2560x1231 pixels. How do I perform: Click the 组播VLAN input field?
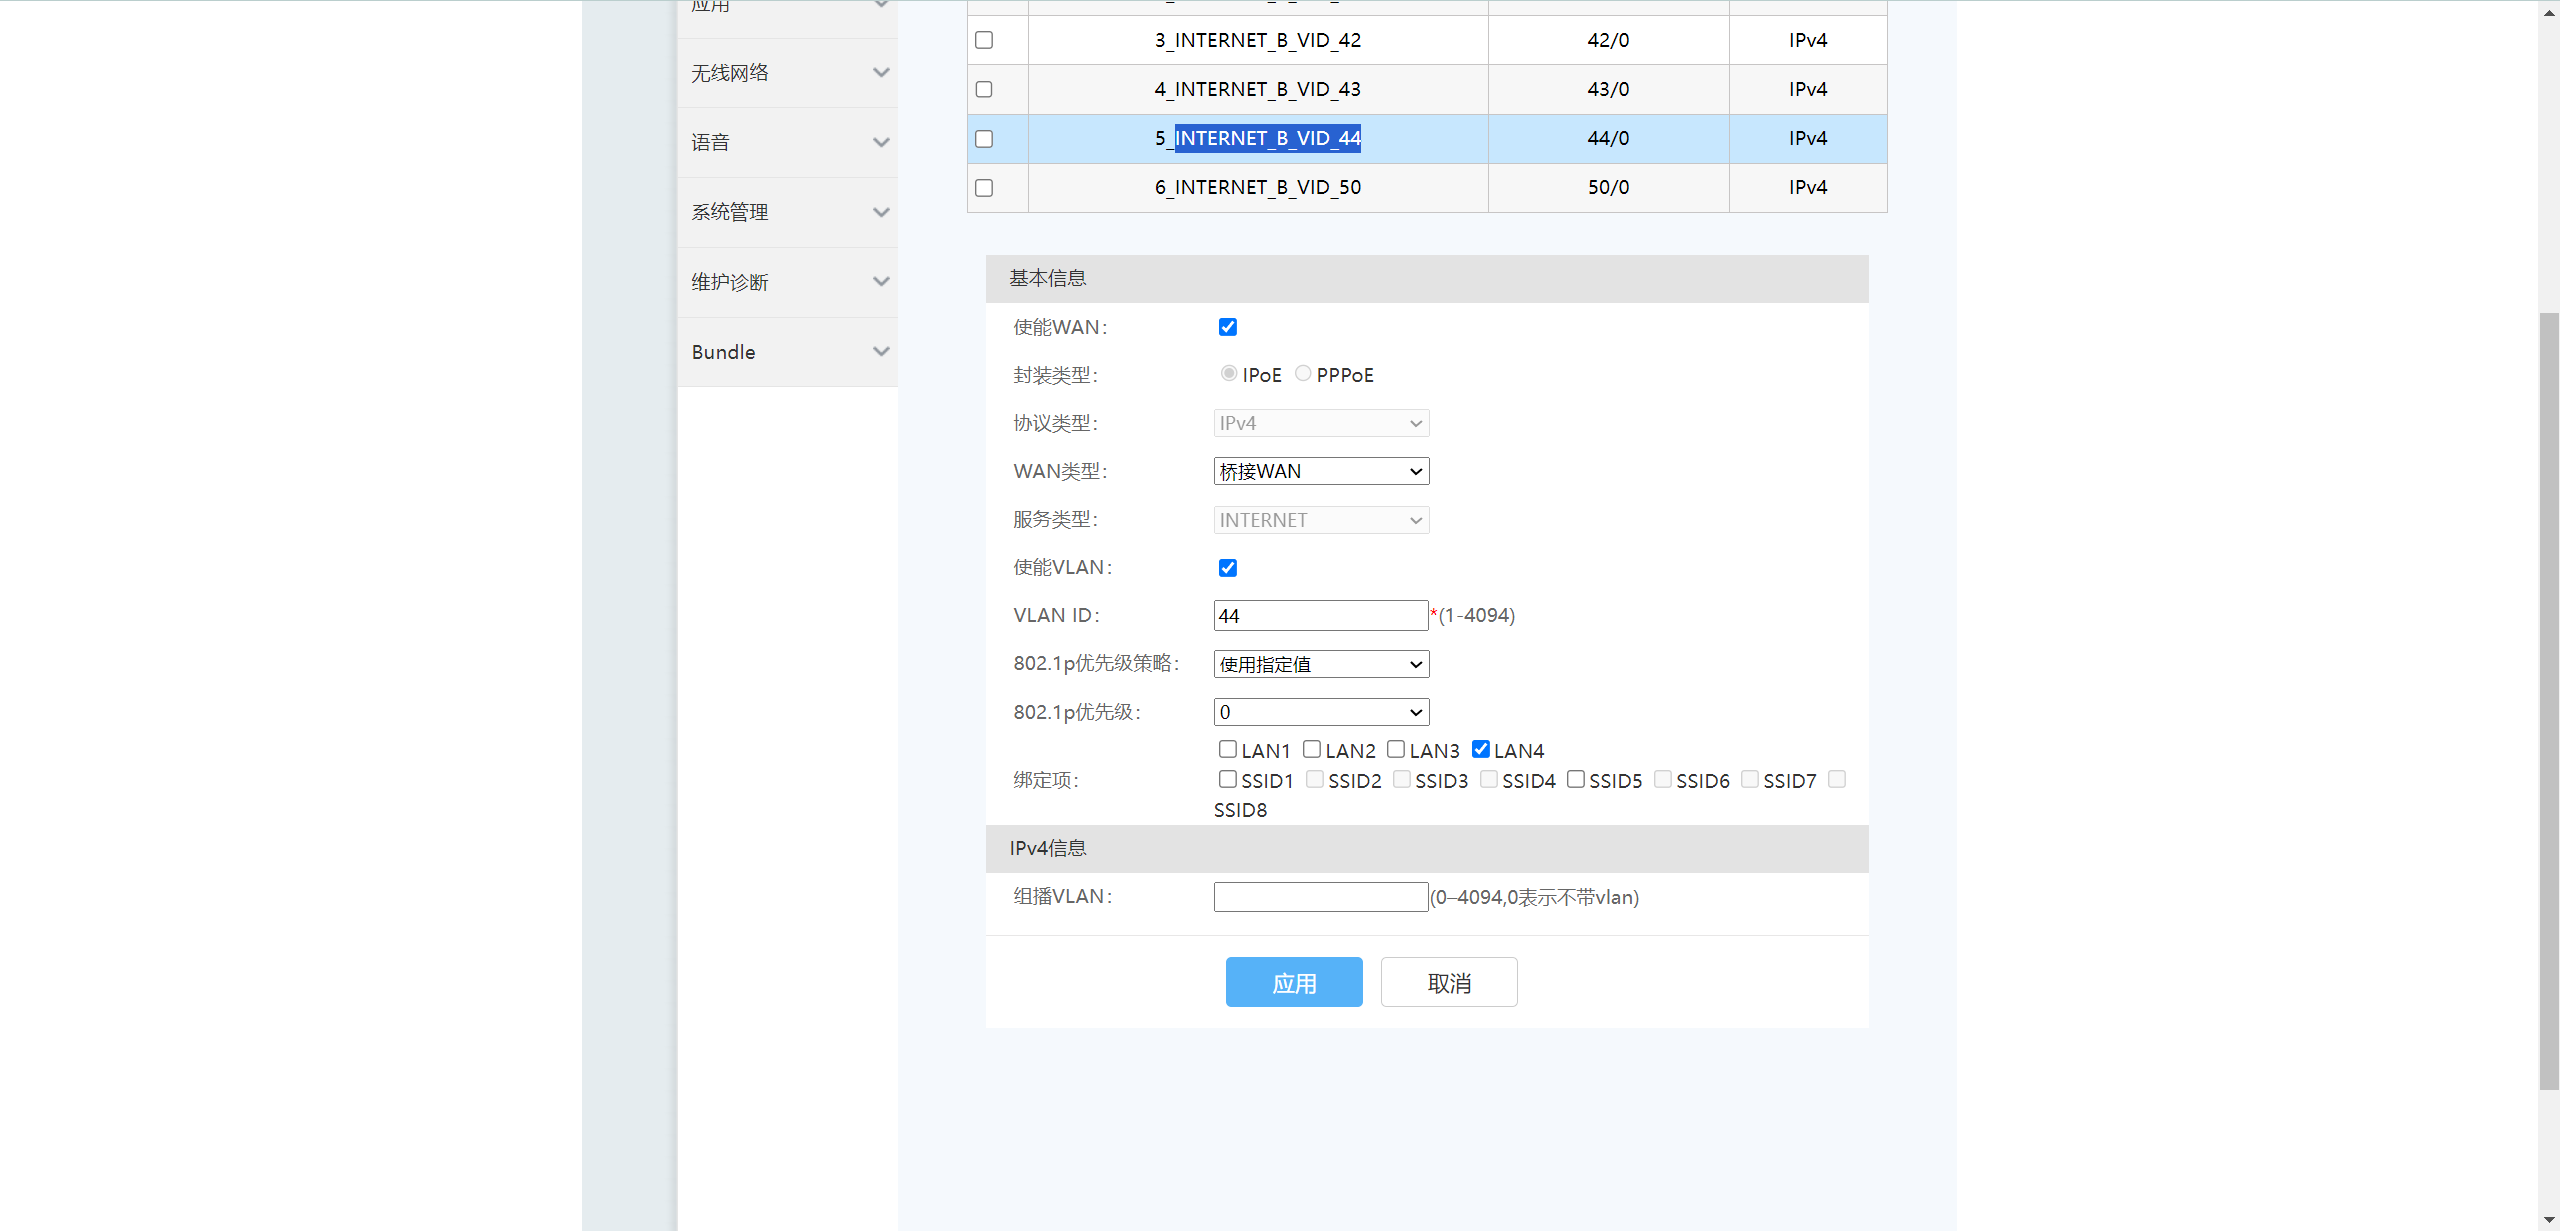coord(1320,897)
